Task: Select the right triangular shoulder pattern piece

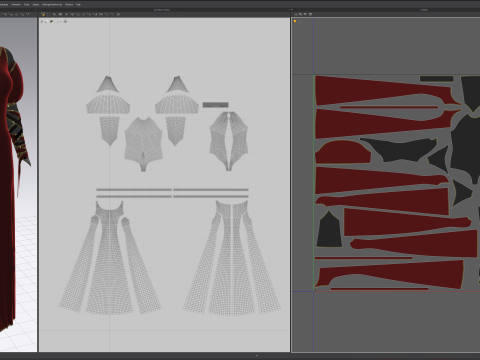Action: pyautogui.click(x=177, y=85)
